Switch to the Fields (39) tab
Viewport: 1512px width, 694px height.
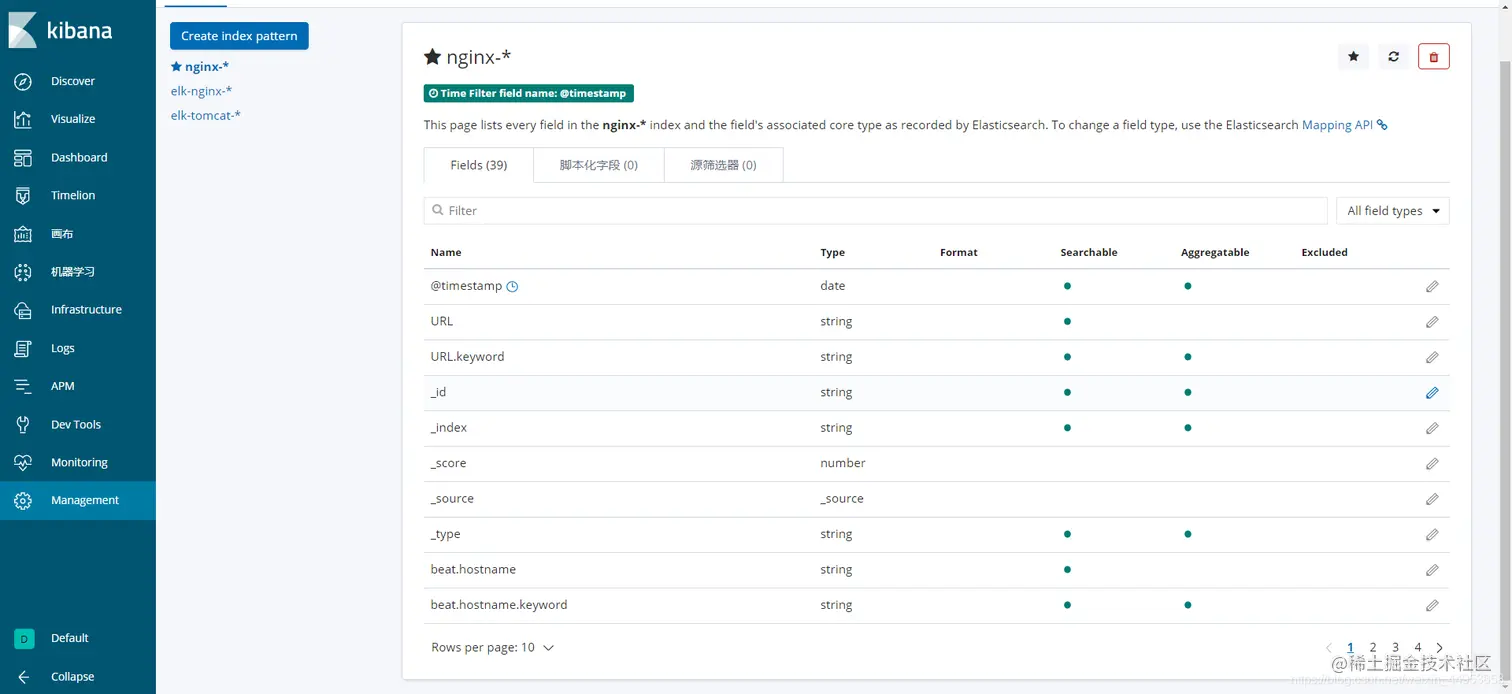point(478,165)
